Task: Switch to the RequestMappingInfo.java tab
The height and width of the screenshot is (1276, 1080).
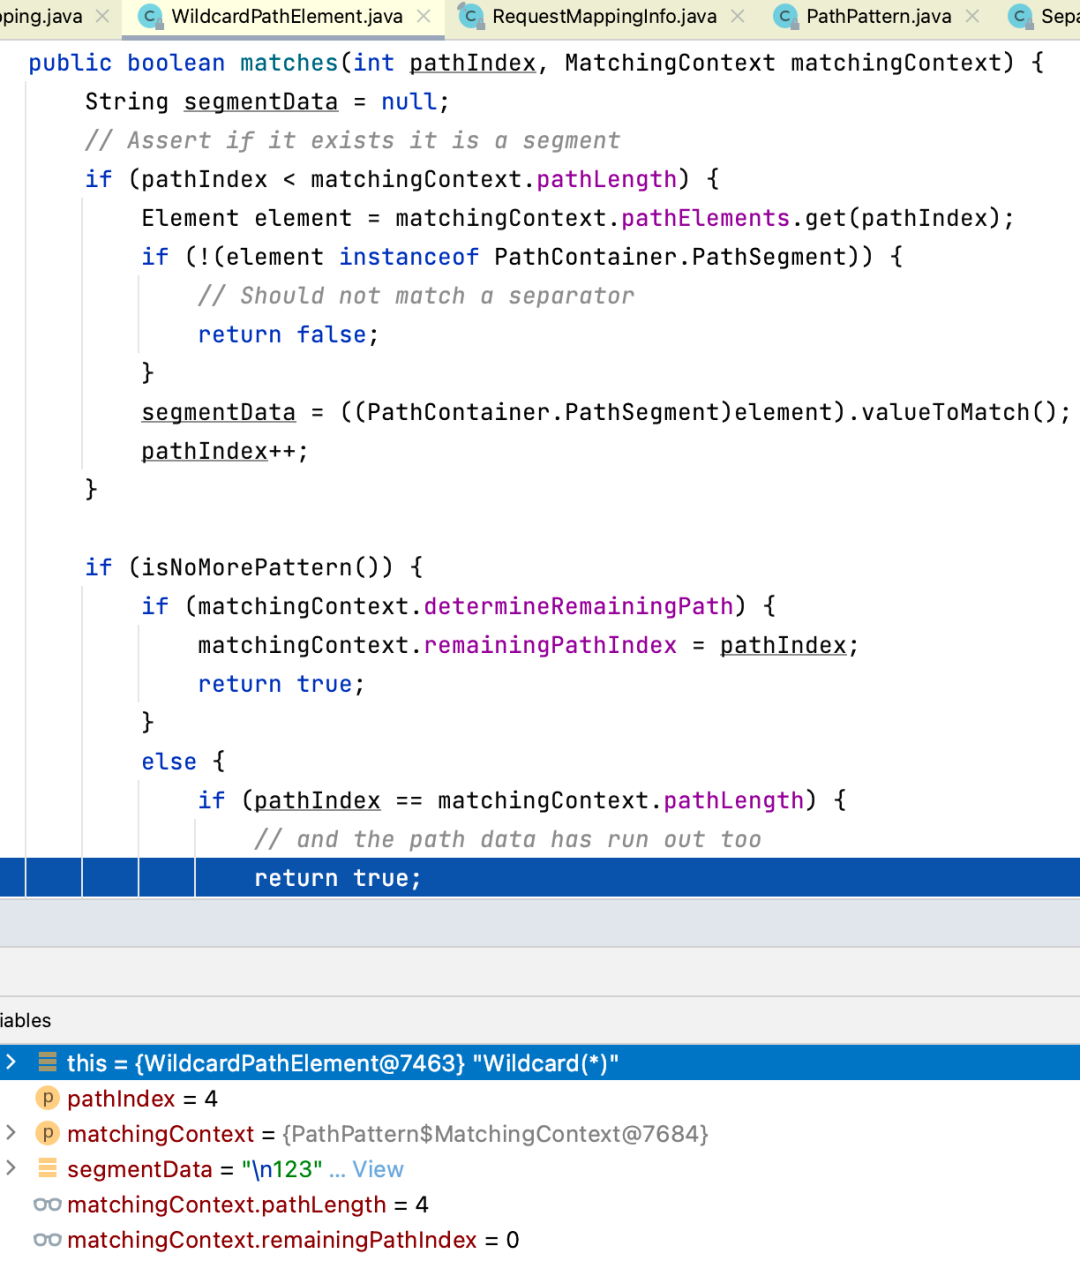Action: pos(604,17)
